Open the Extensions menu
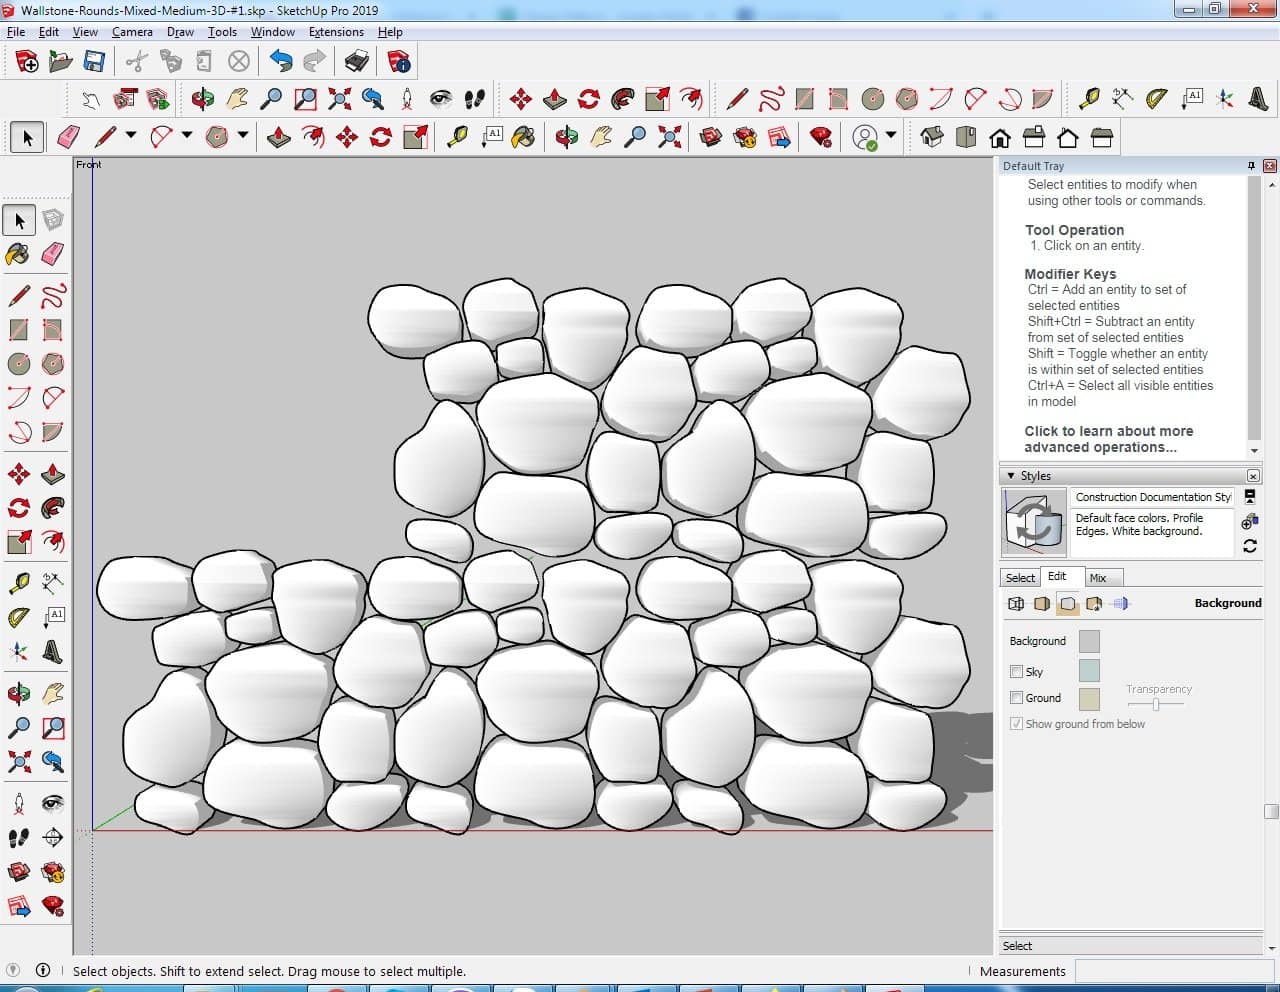The image size is (1280, 992). coord(336,32)
